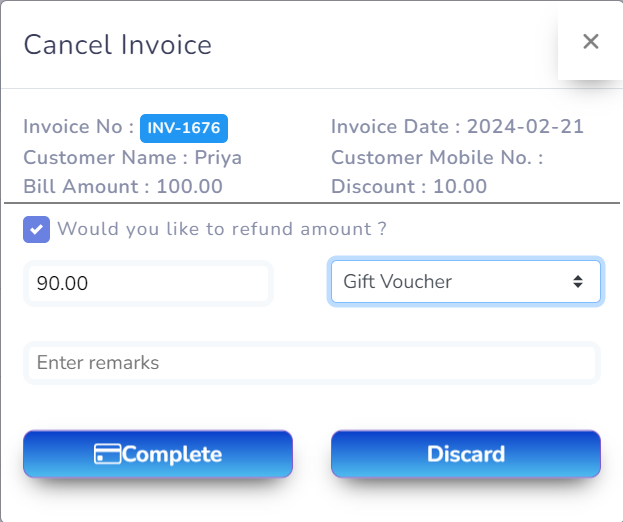This screenshot has width=623, height=522.
Task: Click into the Enter remarks field
Action: (311, 363)
